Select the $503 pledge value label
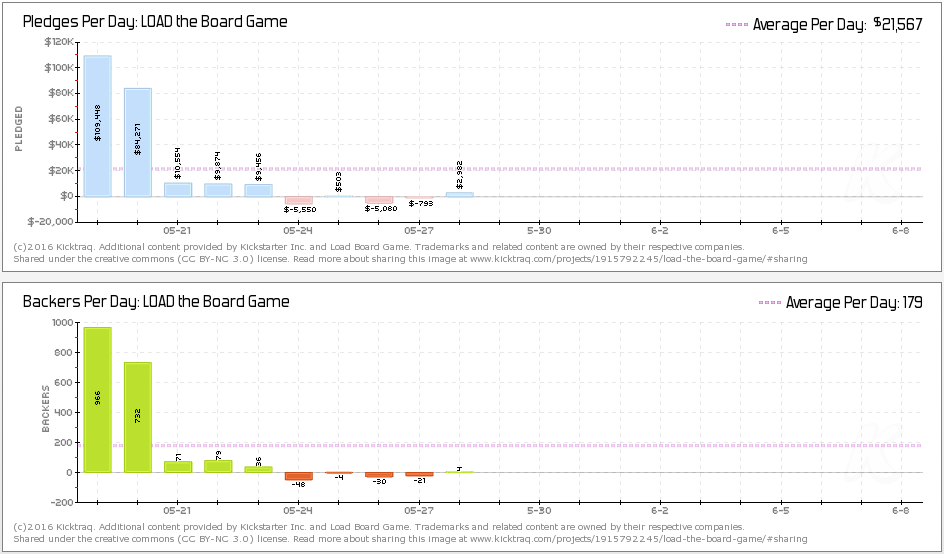This screenshot has height=554, width=944. (x=339, y=182)
